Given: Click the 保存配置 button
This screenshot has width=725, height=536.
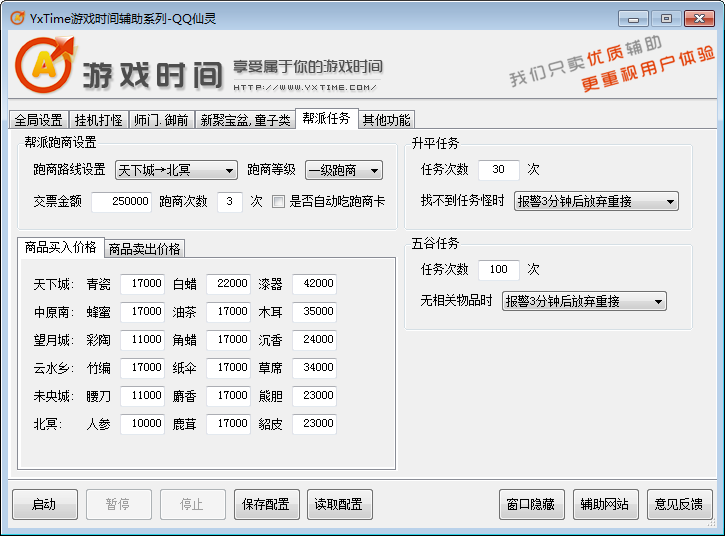Looking at the screenshot, I should point(267,504).
